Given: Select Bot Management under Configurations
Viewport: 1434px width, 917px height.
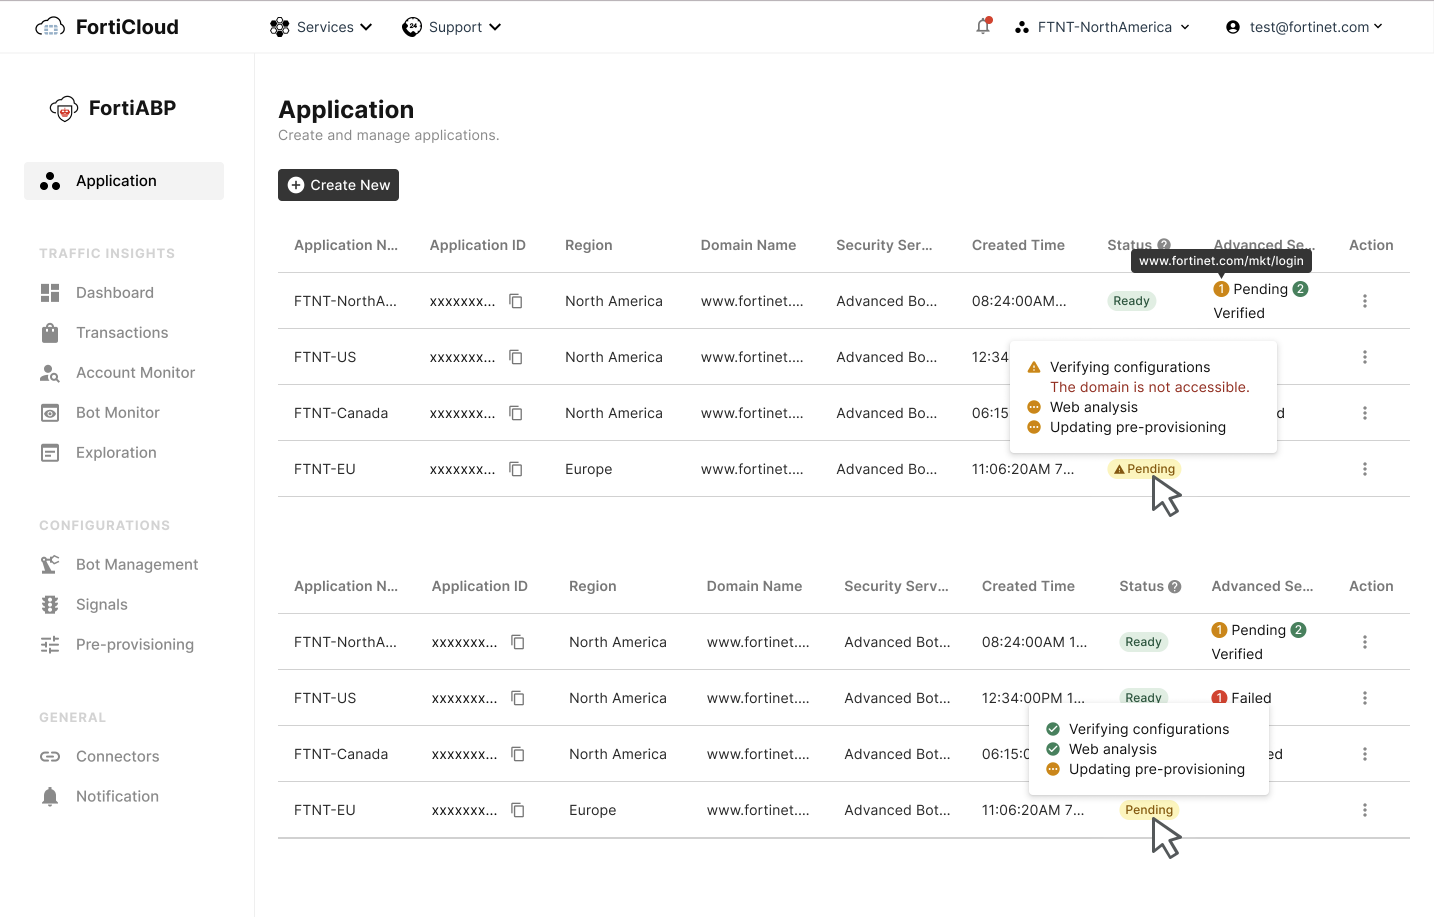Looking at the screenshot, I should [x=137, y=564].
